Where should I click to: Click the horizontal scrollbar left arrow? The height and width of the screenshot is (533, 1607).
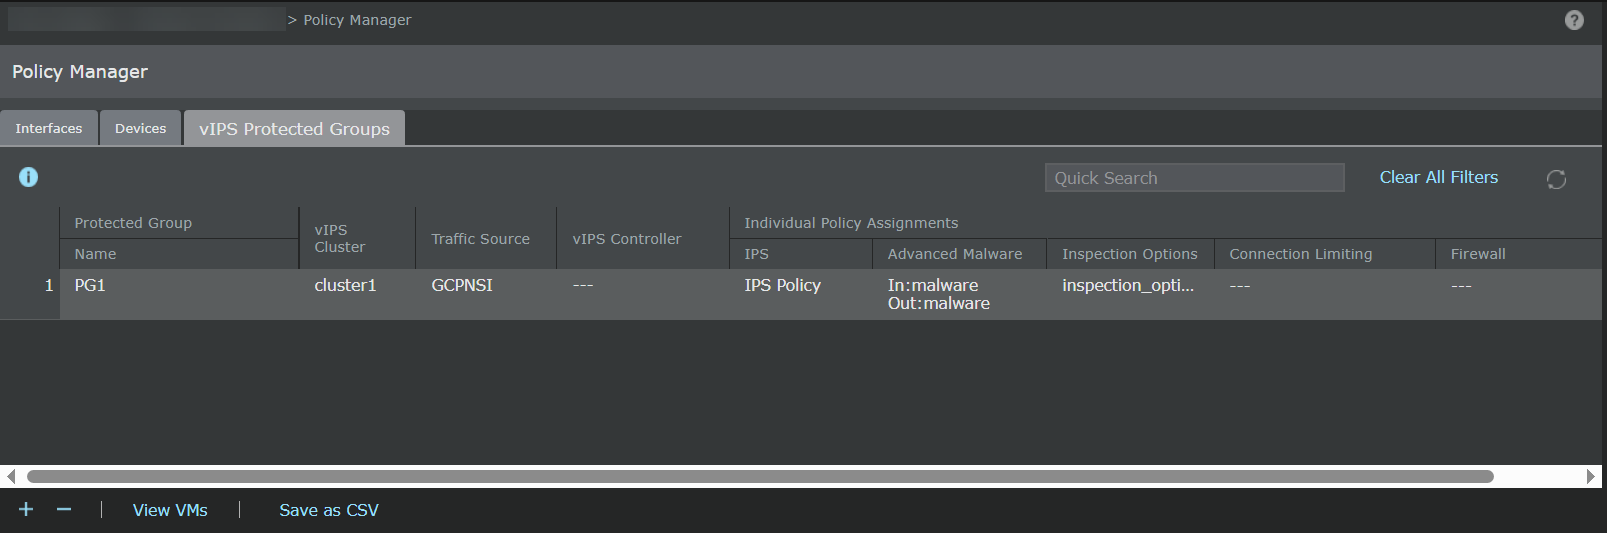click(10, 476)
